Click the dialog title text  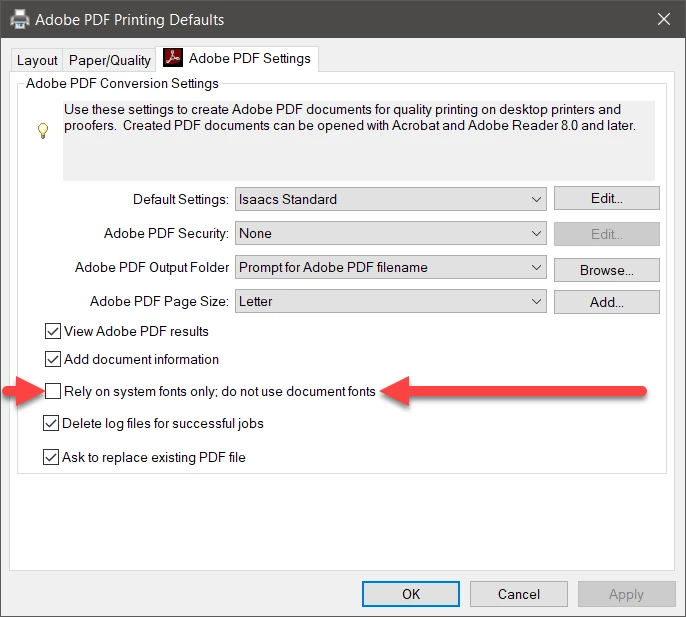click(130, 20)
